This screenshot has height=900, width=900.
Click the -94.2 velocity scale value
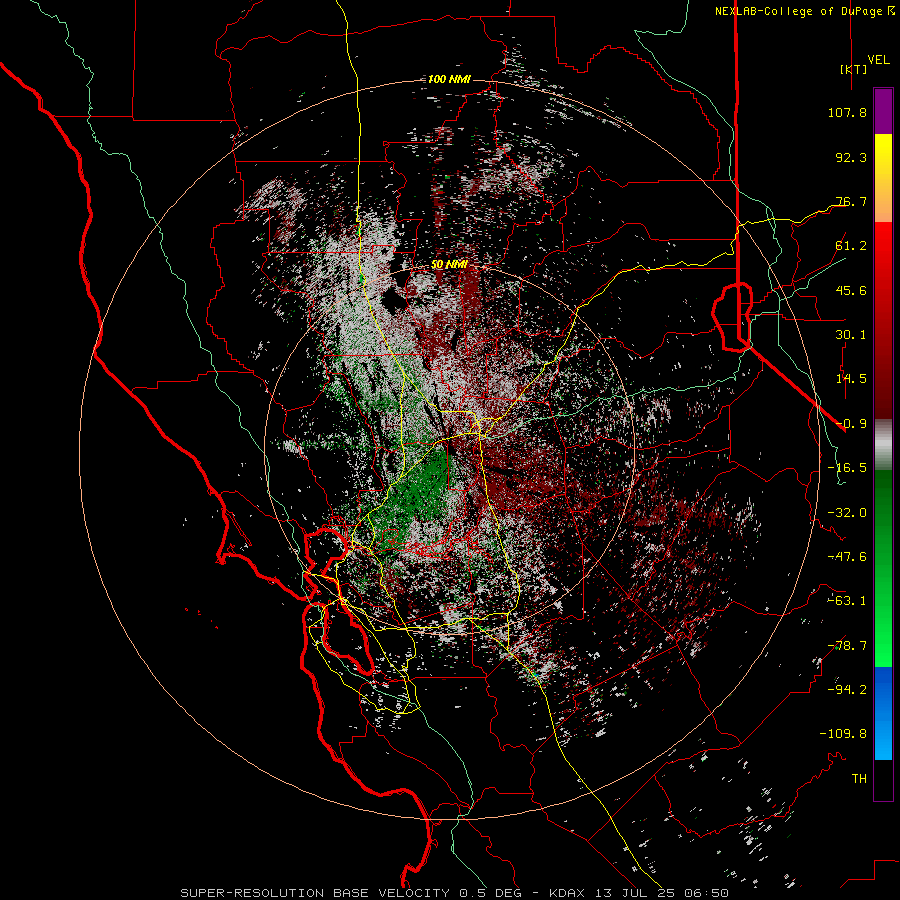[x=847, y=690]
